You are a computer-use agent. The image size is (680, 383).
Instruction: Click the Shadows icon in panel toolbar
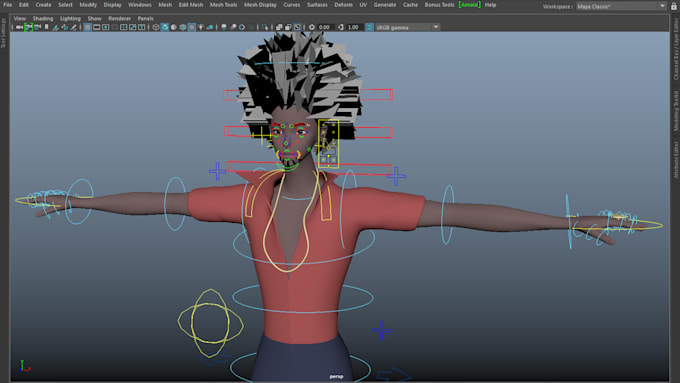click(x=210, y=27)
